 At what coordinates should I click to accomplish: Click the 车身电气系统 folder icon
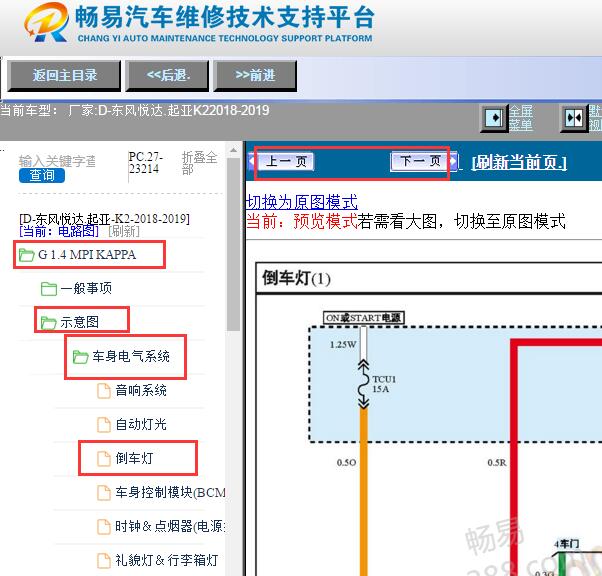81,357
